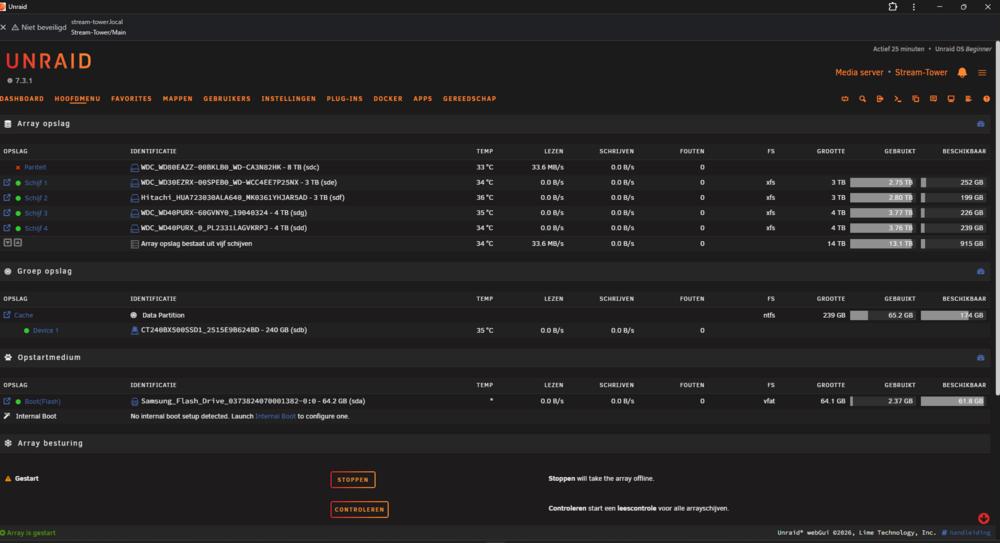Click the Controleren button
1000x543 pixels.
[360, 510]
